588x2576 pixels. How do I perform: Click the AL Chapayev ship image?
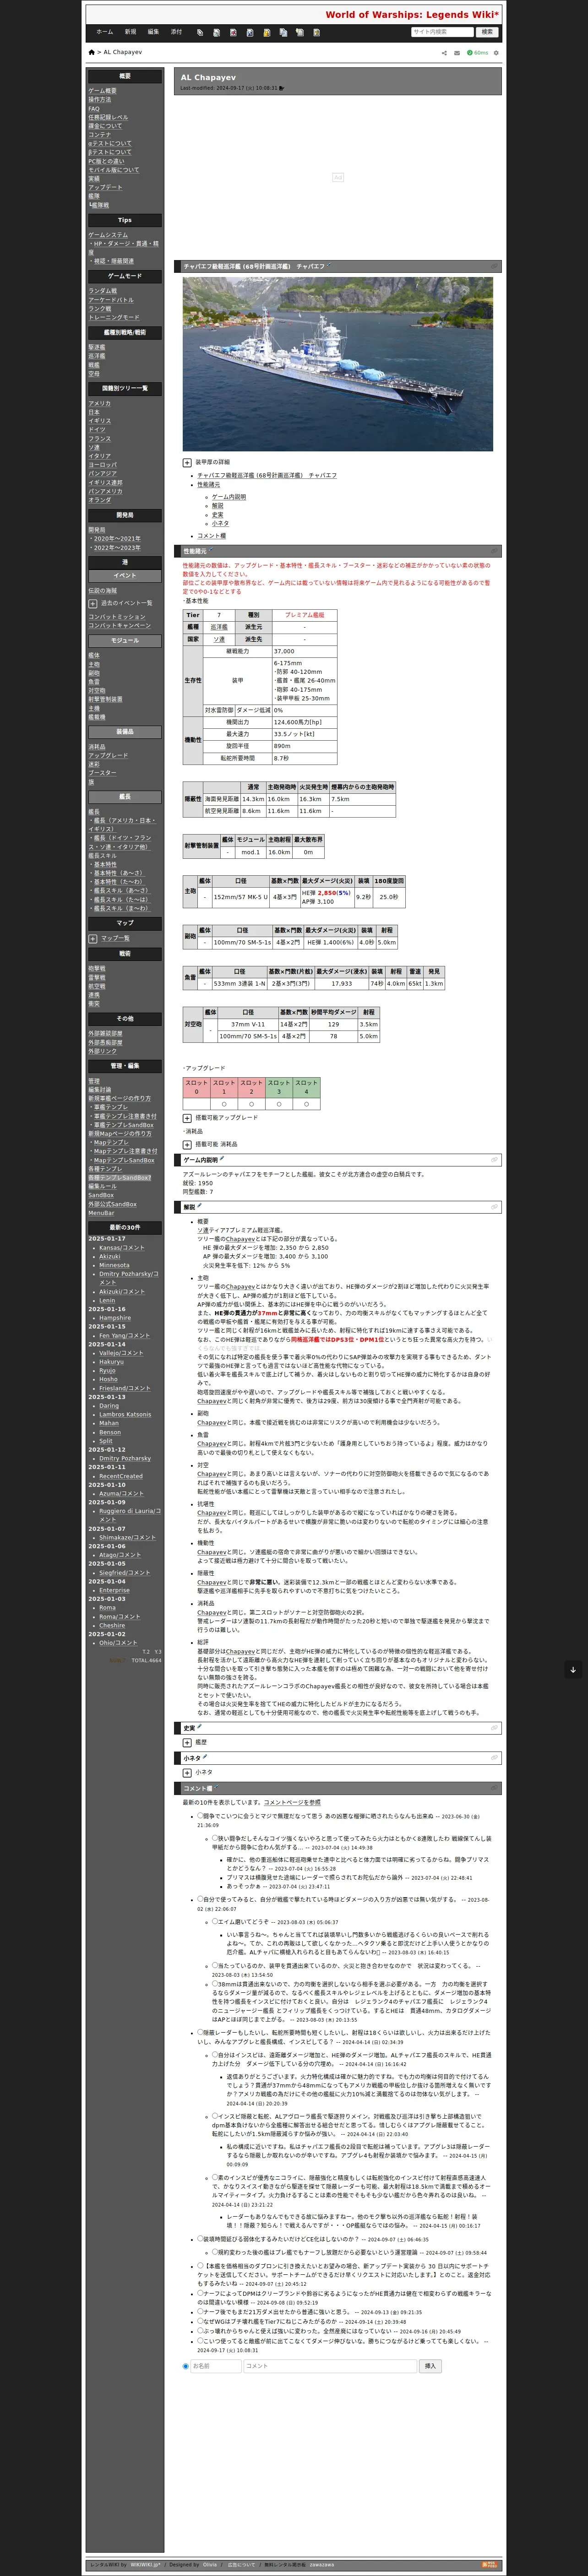pyautogui.click(x=337, y=364)
